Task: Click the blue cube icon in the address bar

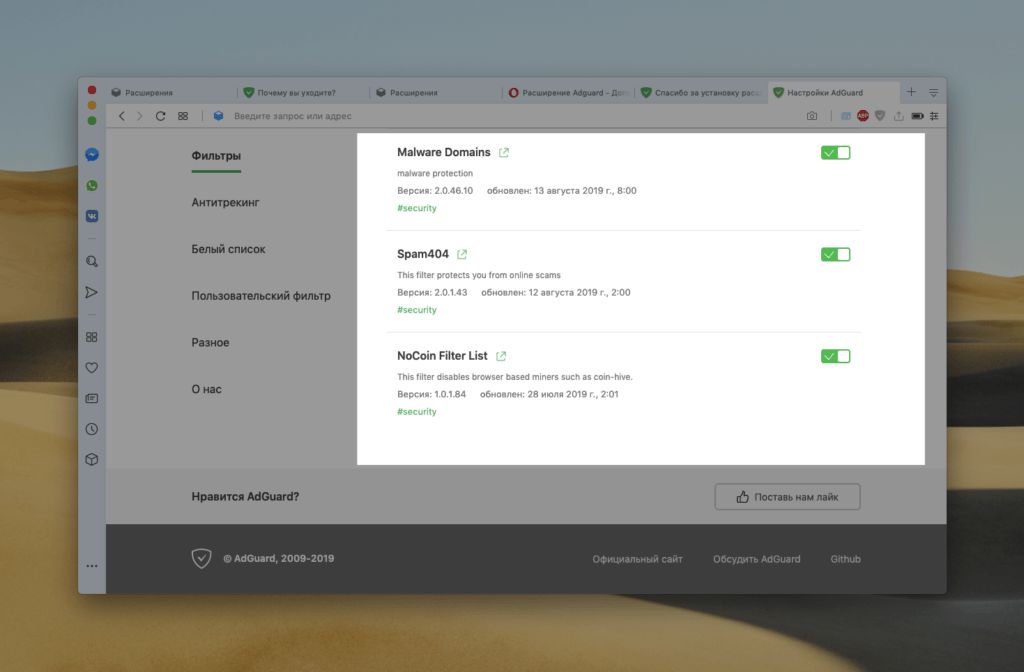Action: pyautogui.click(x=219, y=116)
